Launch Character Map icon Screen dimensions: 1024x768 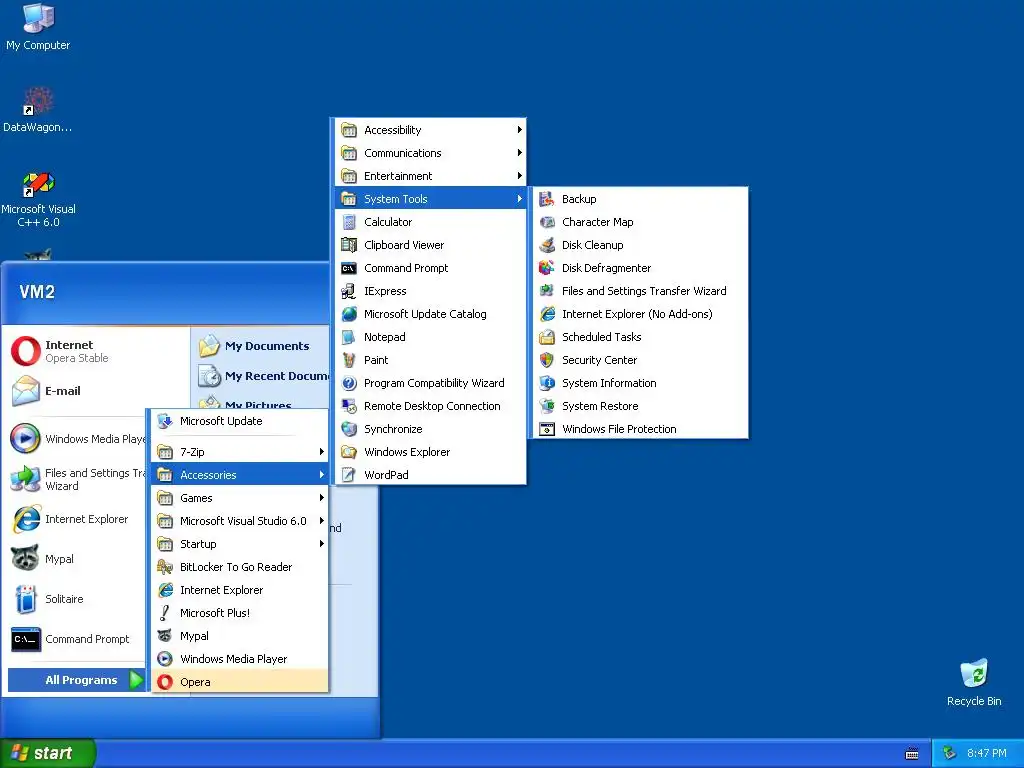click(547, 222)
